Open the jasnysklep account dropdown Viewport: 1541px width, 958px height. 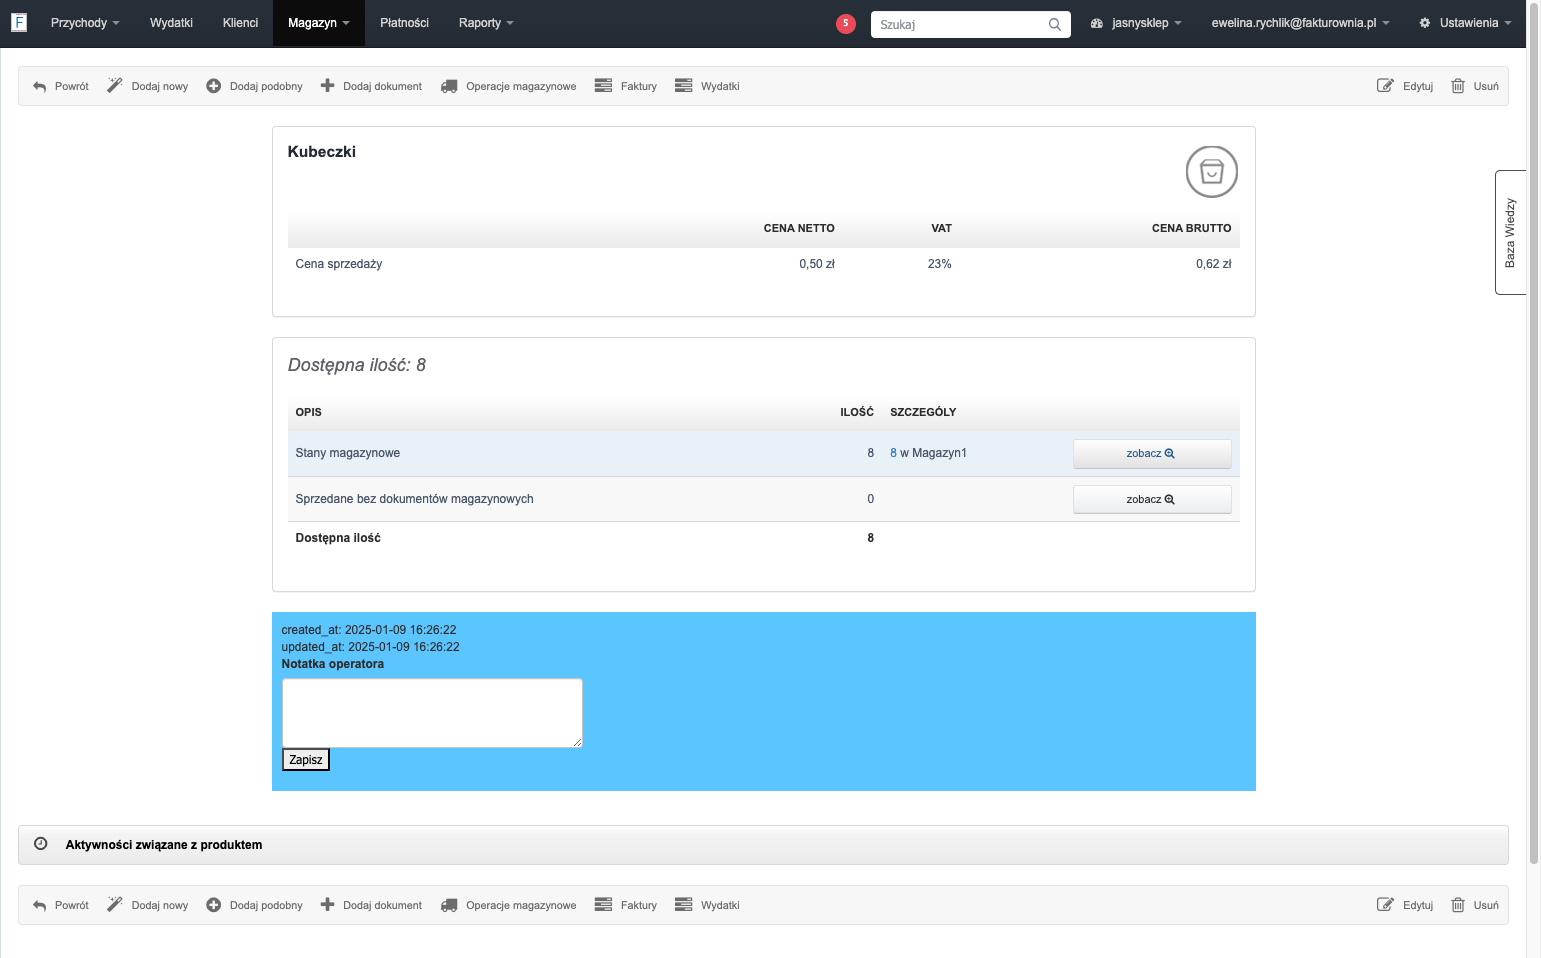tap(1136, 23)
